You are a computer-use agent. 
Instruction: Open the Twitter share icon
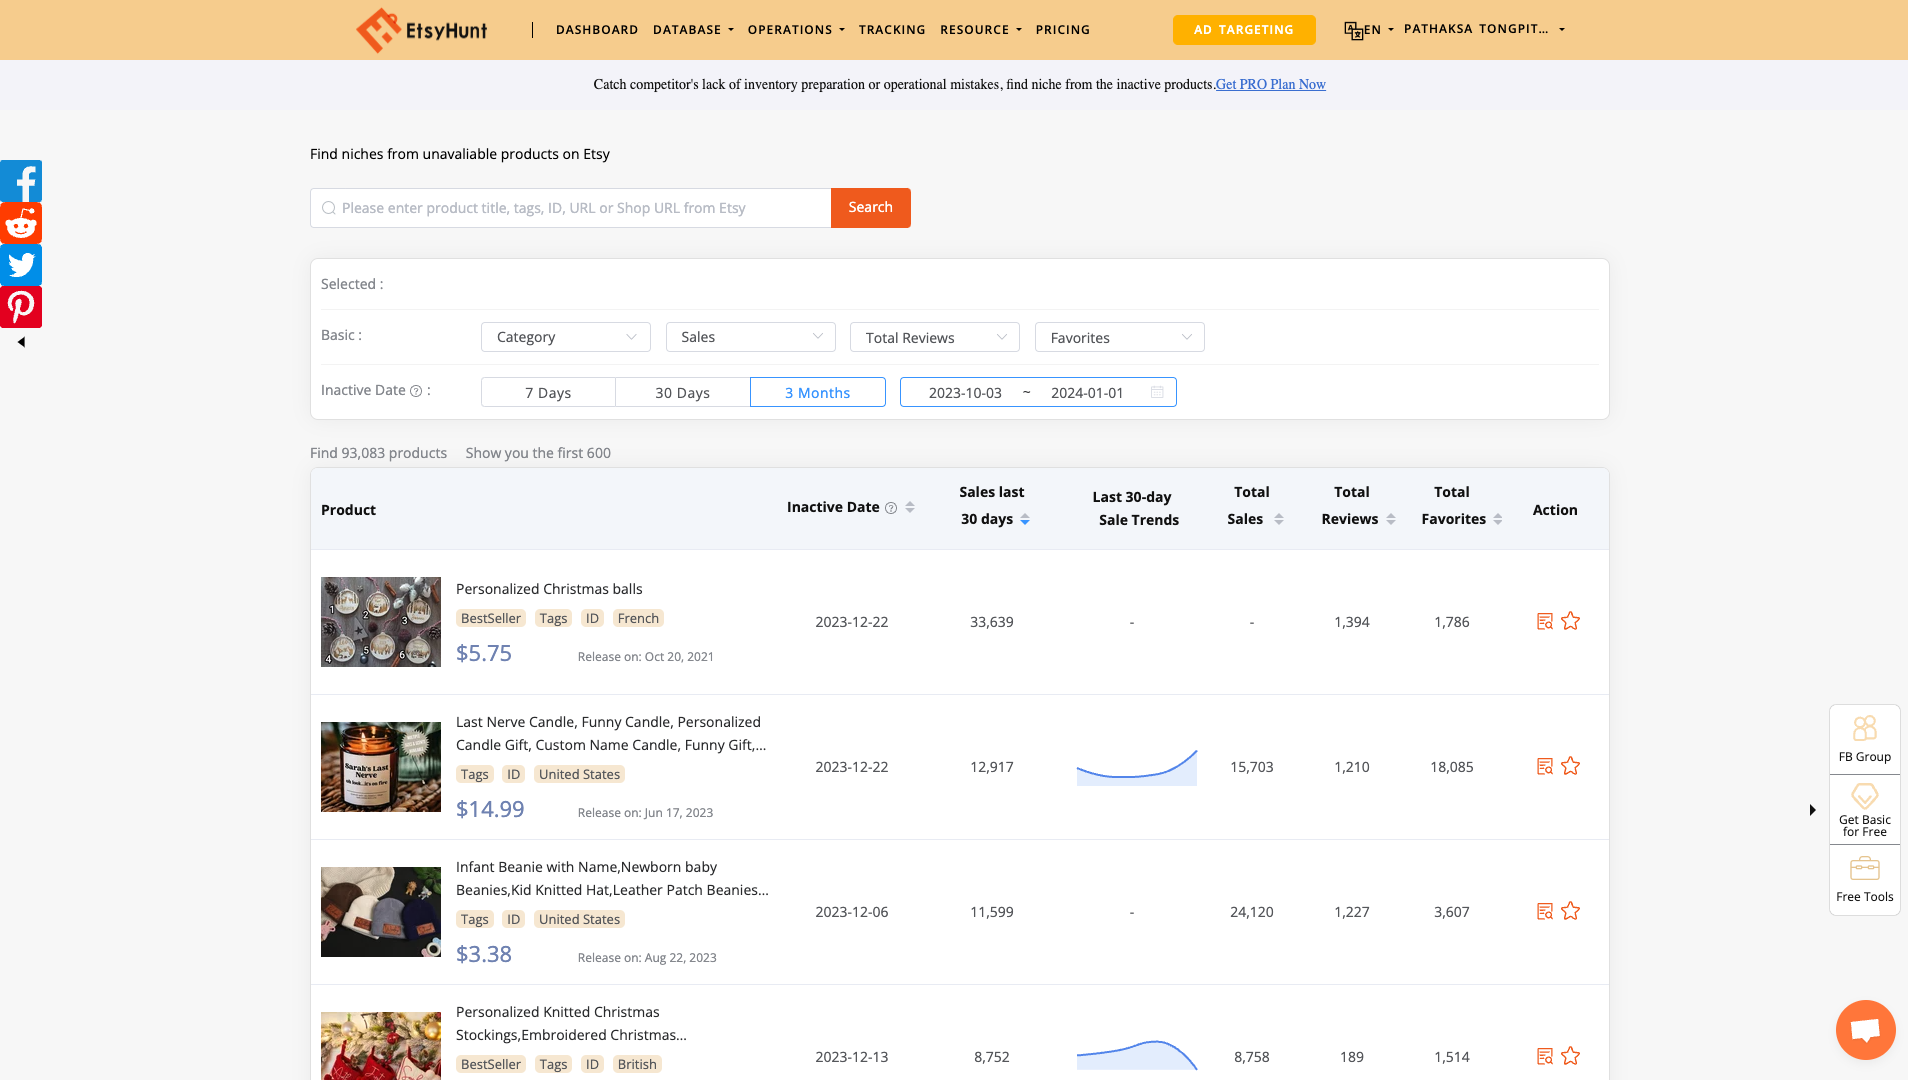tap(21, 265)
